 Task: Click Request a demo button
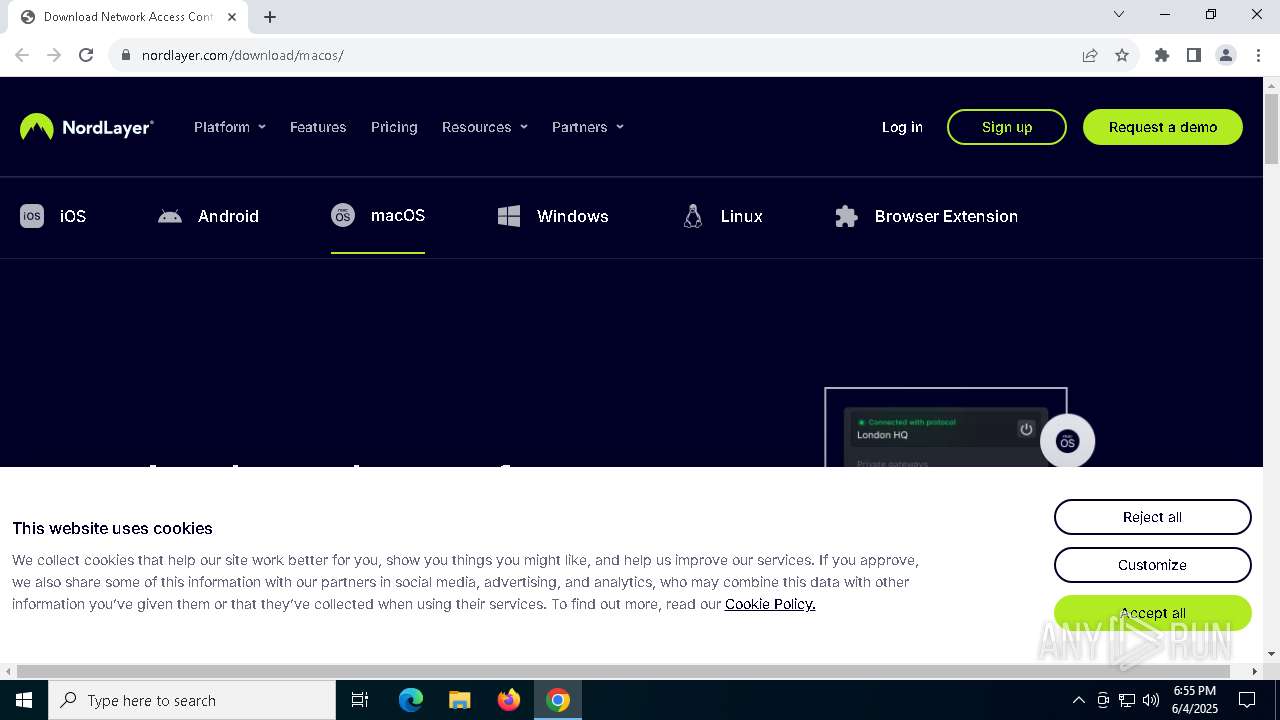[1163, 127]
